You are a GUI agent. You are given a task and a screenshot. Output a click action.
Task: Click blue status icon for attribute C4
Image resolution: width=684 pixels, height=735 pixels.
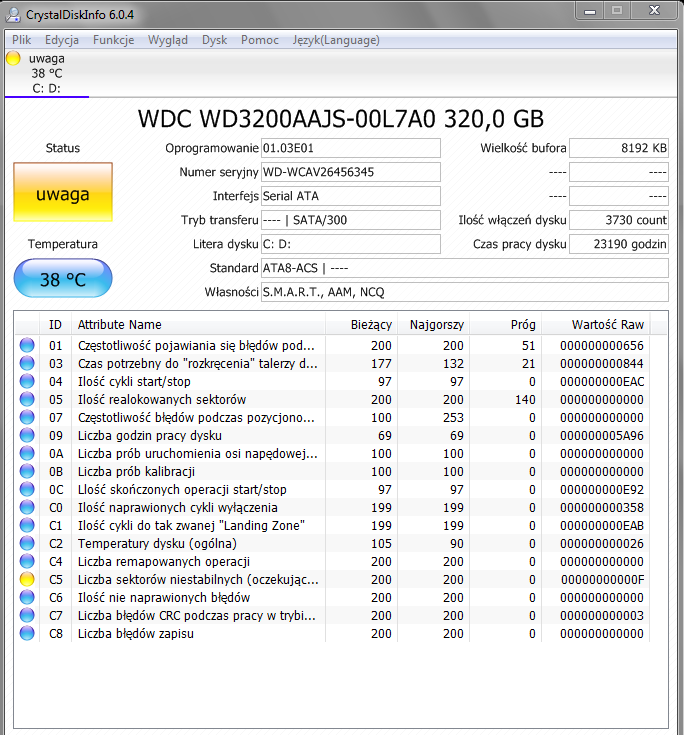[27, 562]
